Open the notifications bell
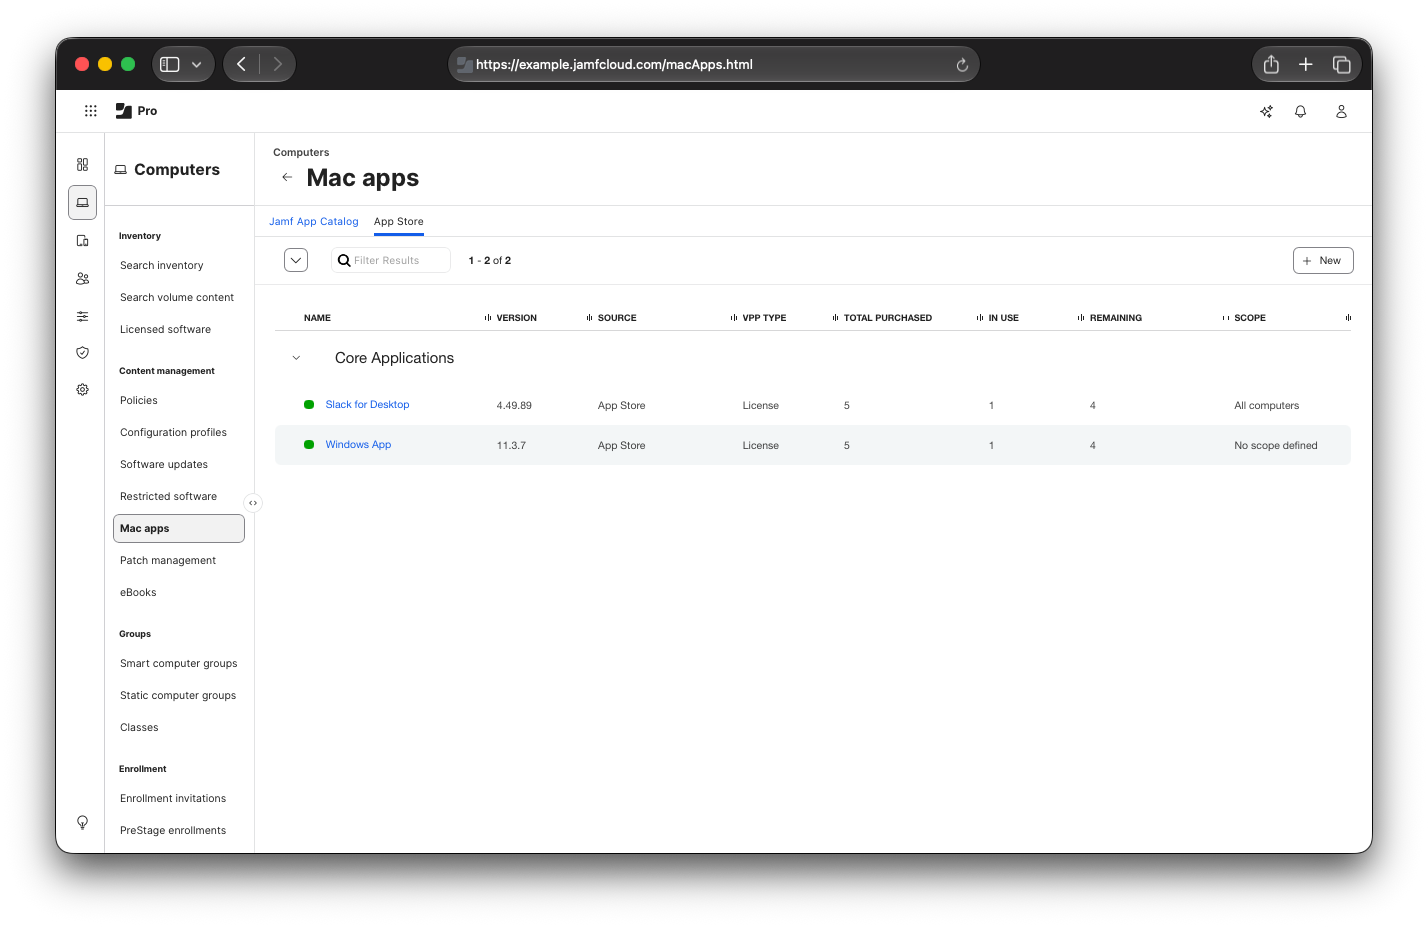This screenshot has width=1428, height=927. click(x=1300, y=111)
